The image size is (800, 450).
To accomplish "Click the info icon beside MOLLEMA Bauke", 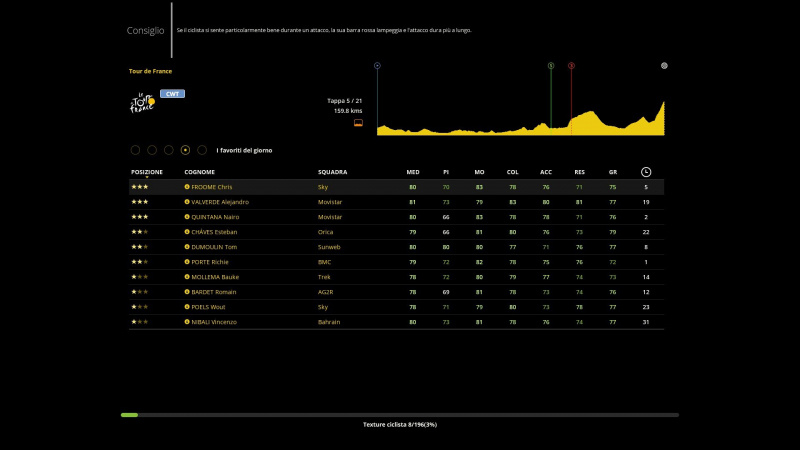I will pyautogui.click(x=187, y=277).
